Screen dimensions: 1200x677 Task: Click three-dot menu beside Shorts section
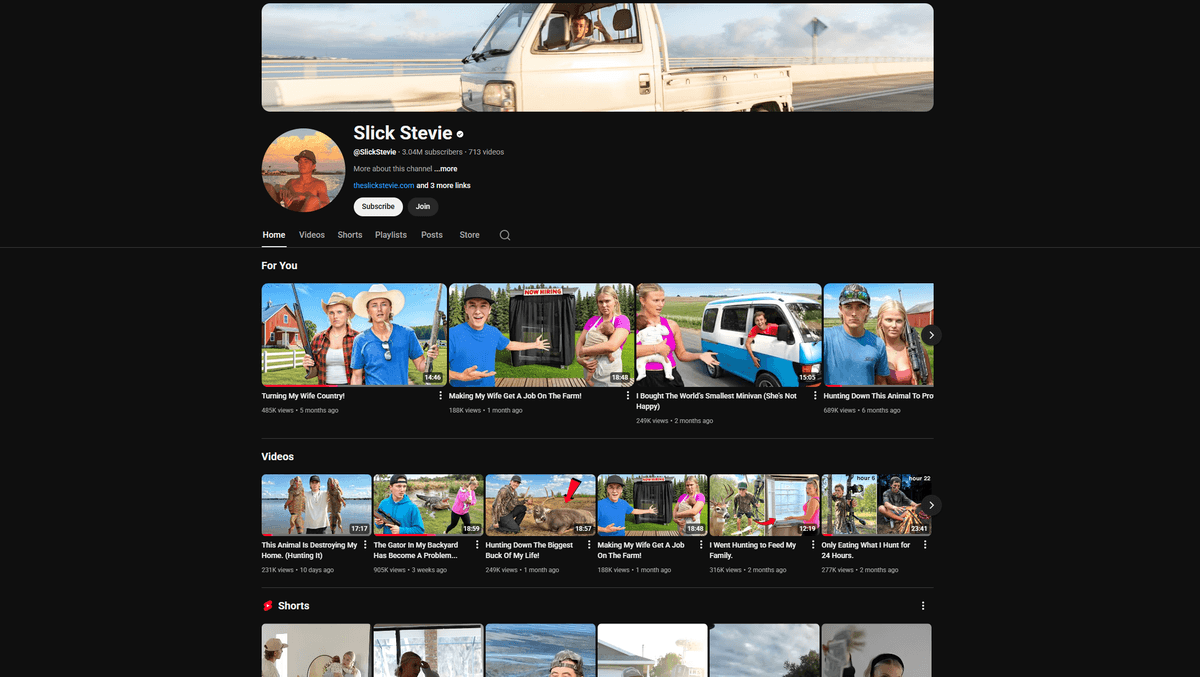click(x=923, y=606)
